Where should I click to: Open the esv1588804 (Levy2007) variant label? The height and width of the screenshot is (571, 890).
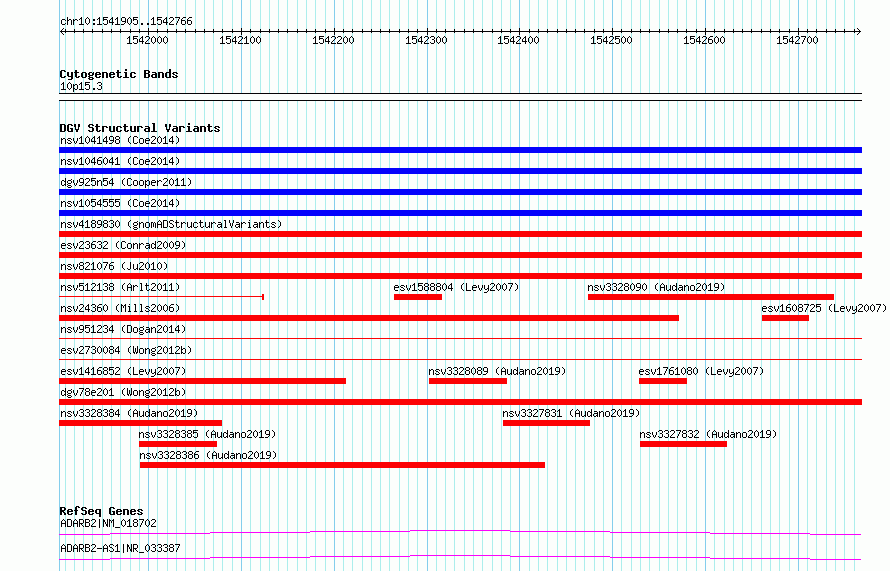coord(456,287)
